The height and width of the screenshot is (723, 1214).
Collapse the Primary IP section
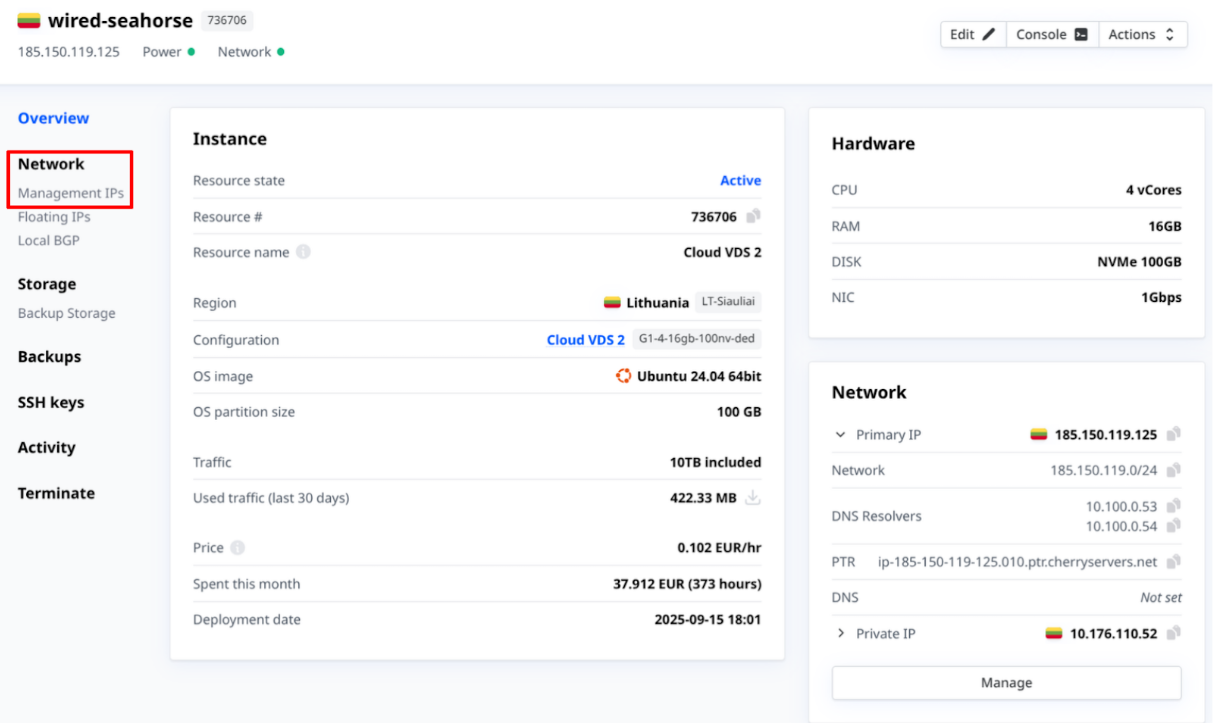pyautogui.click(x=841, y=435)
